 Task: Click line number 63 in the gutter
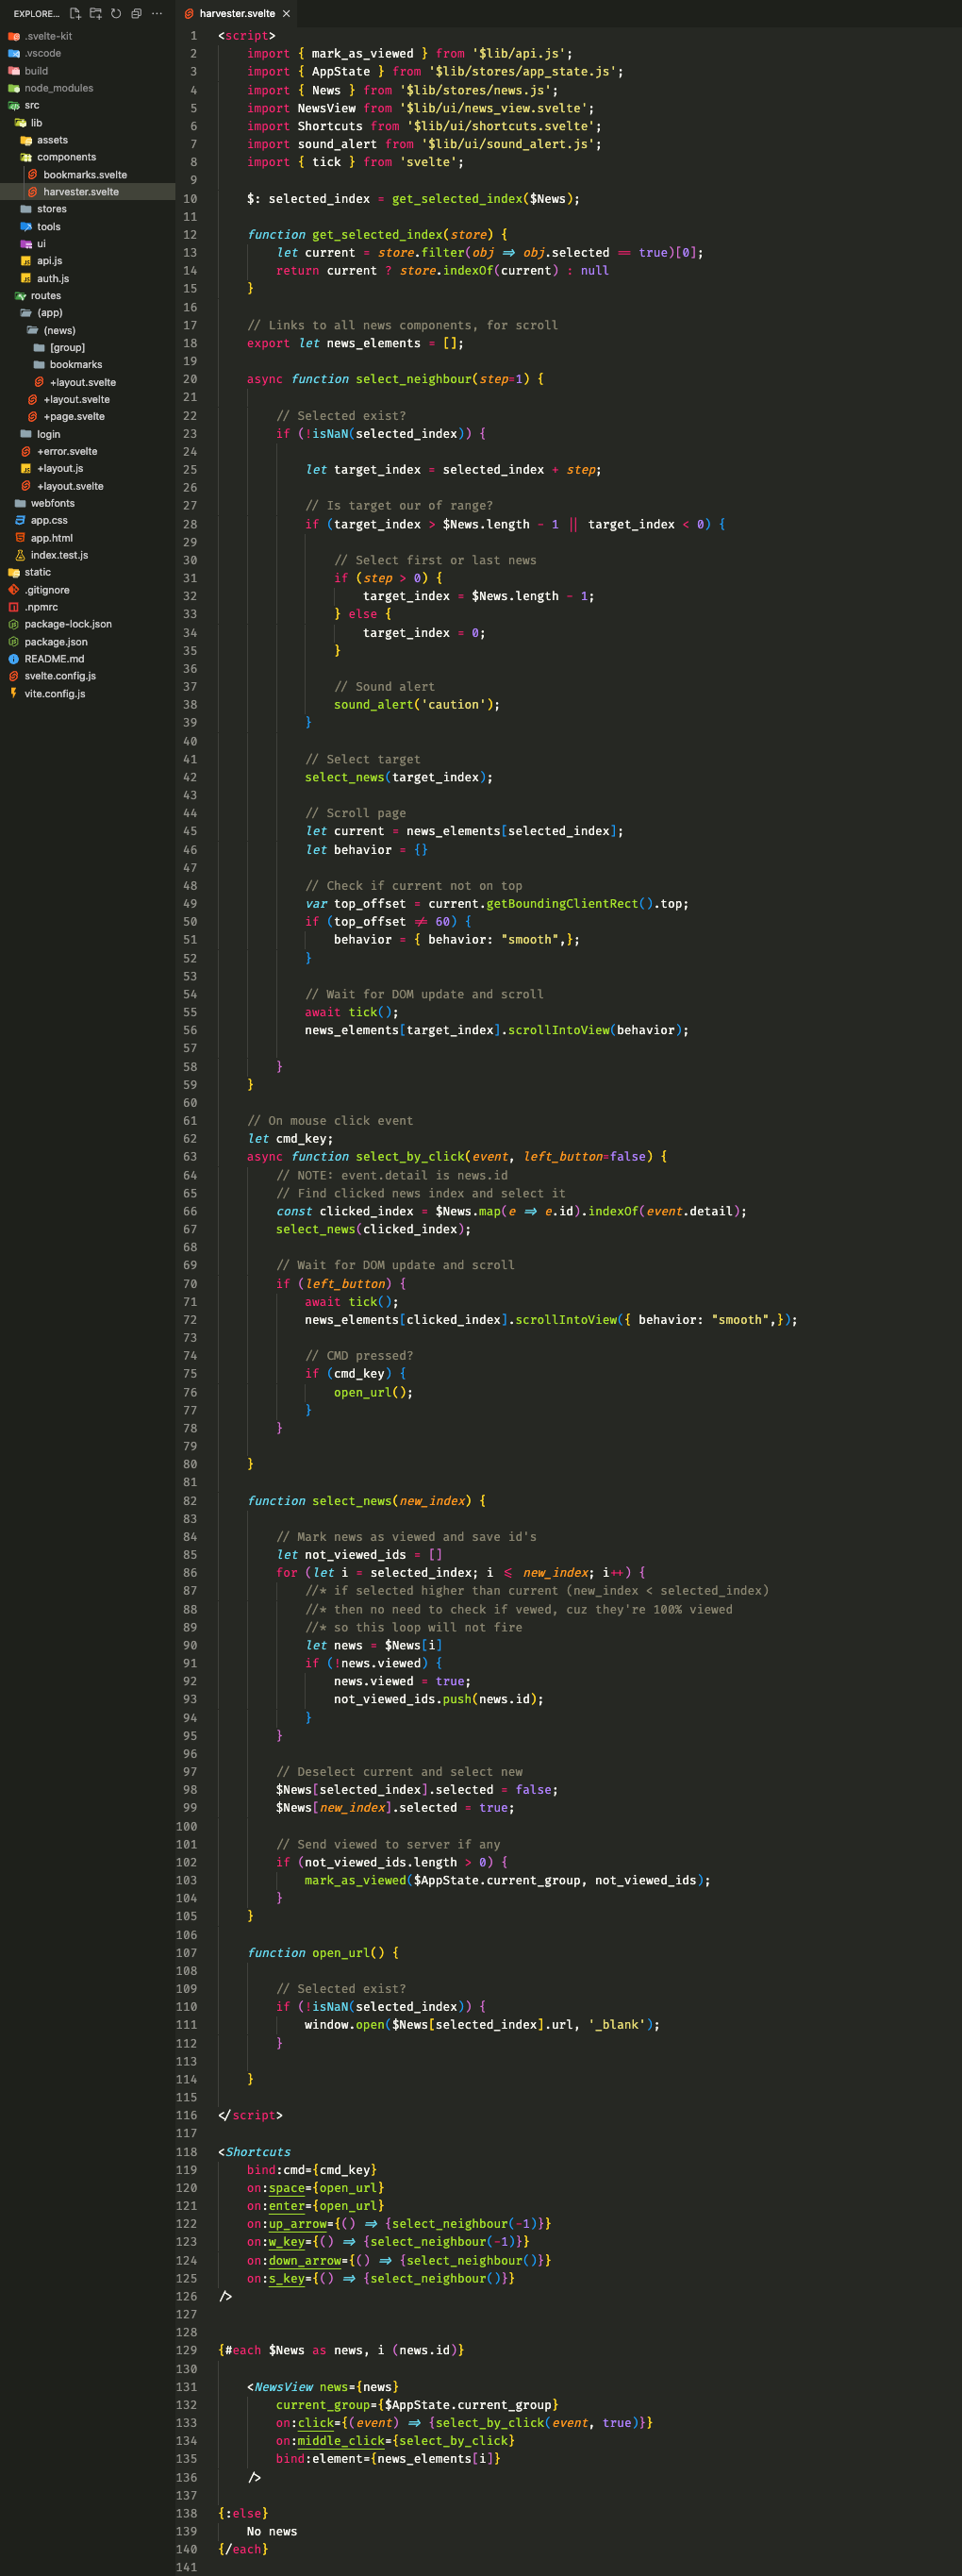coord(190,1157)
